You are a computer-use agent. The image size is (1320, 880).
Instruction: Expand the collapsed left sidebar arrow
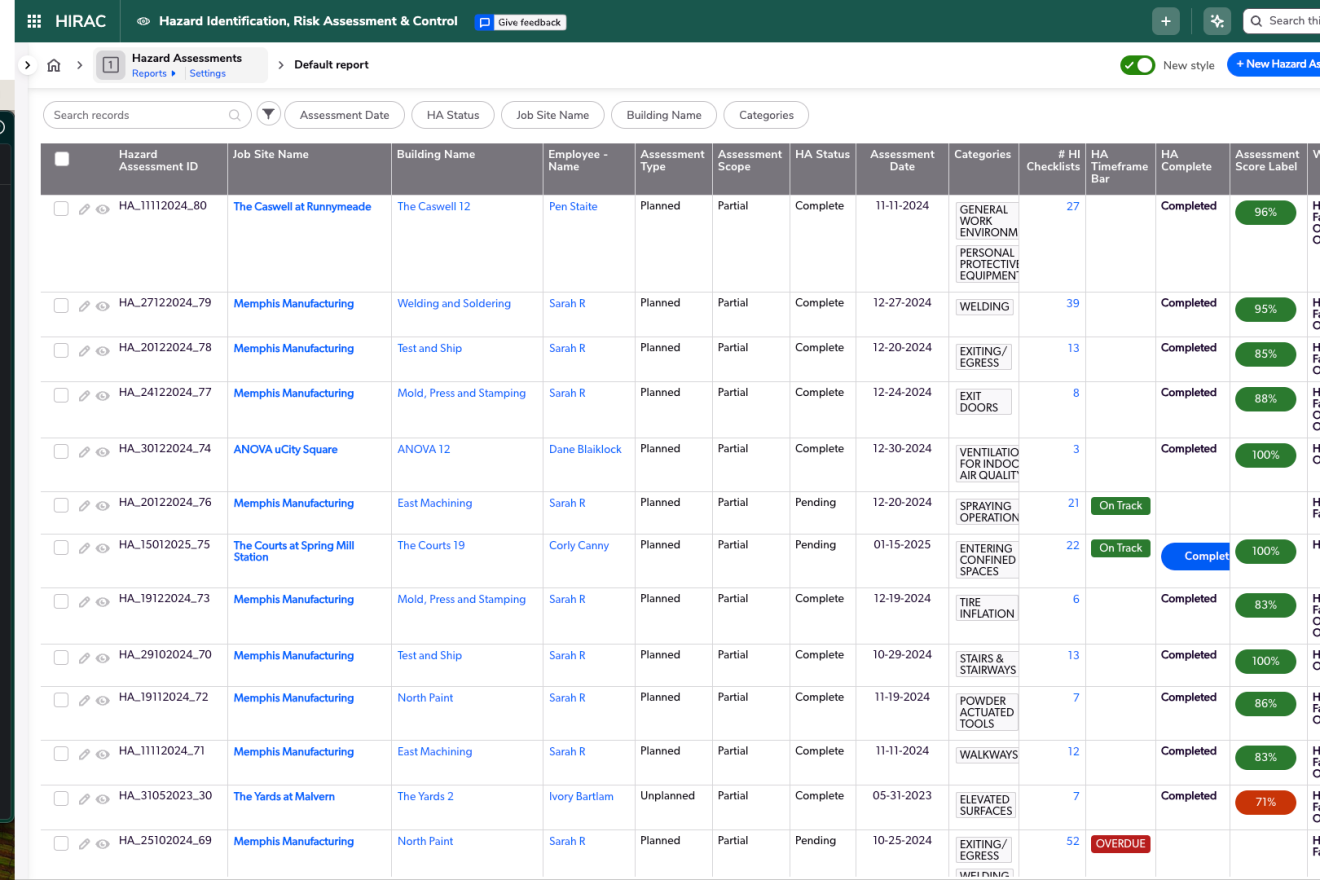(x=28, y=65)
